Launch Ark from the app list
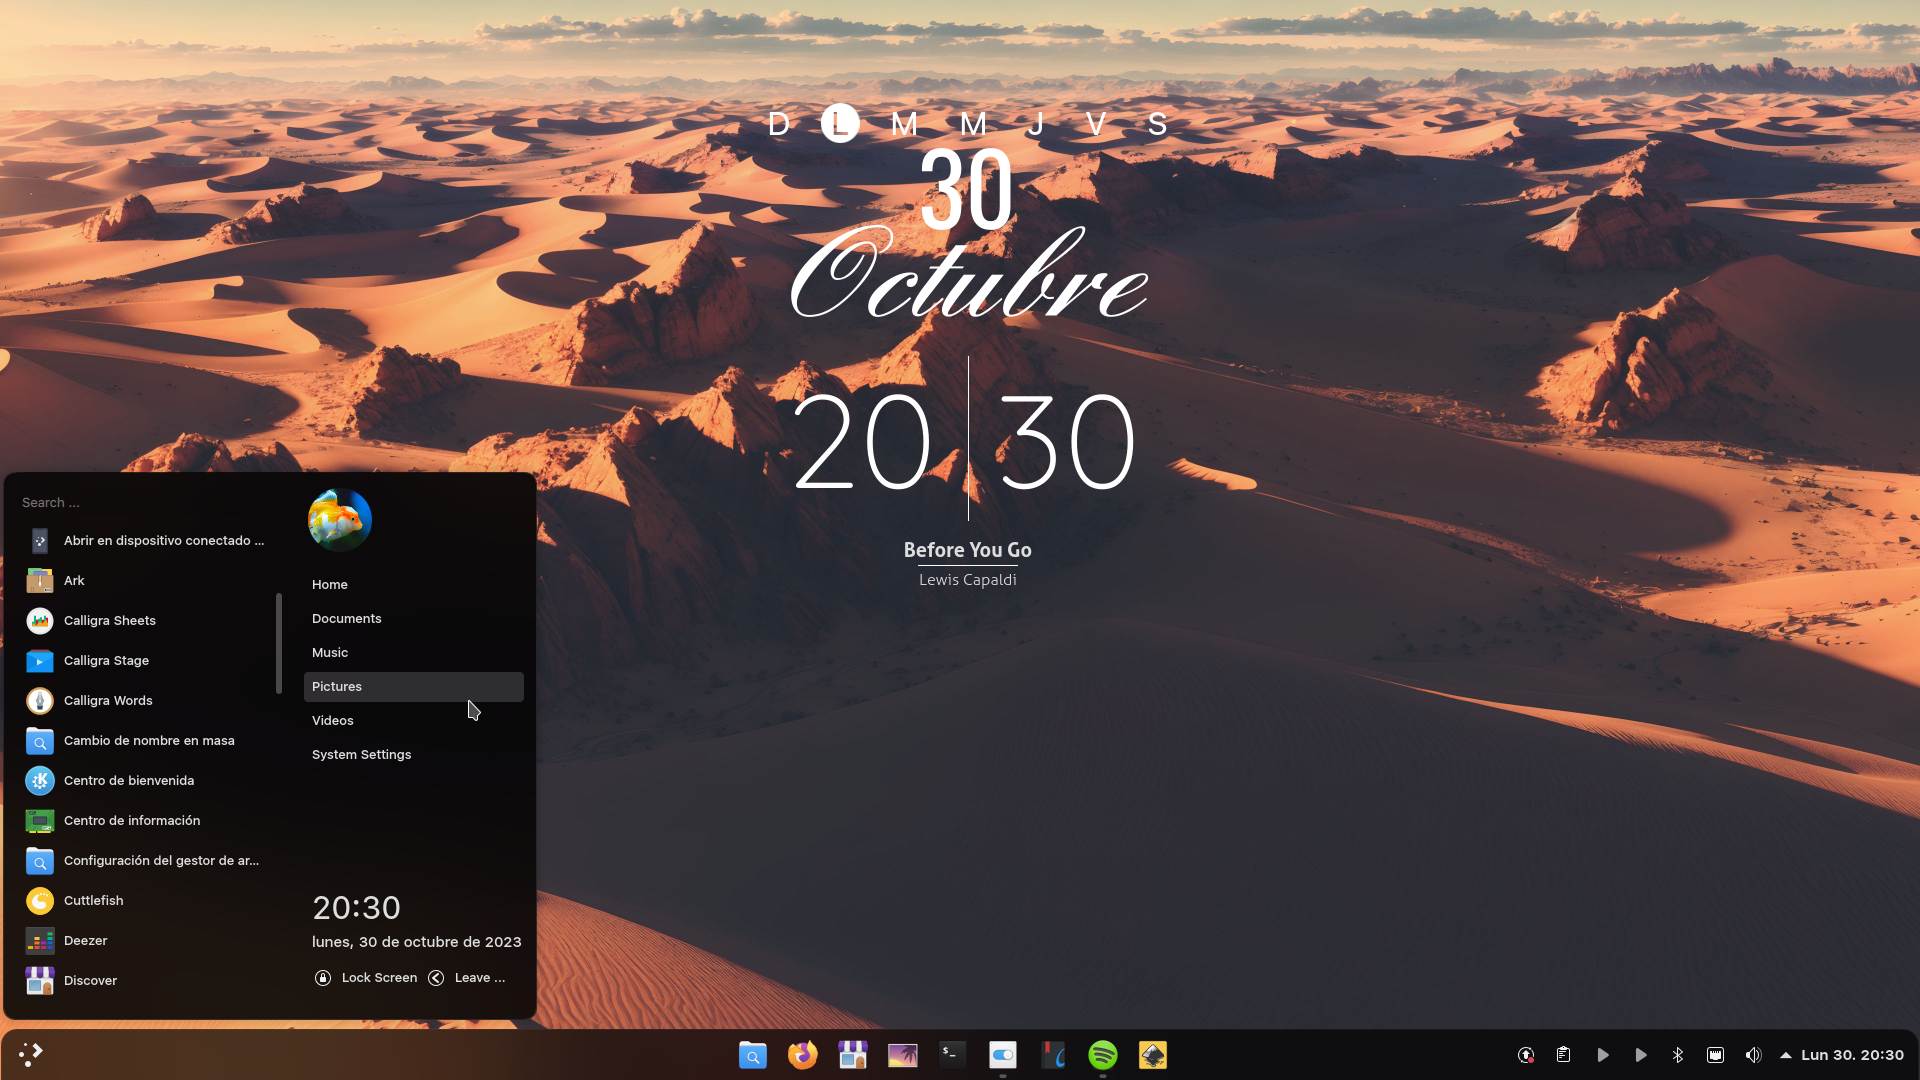Image resolution: width=1920 pixels, height=1080 pixels. (x=148, y=581)
